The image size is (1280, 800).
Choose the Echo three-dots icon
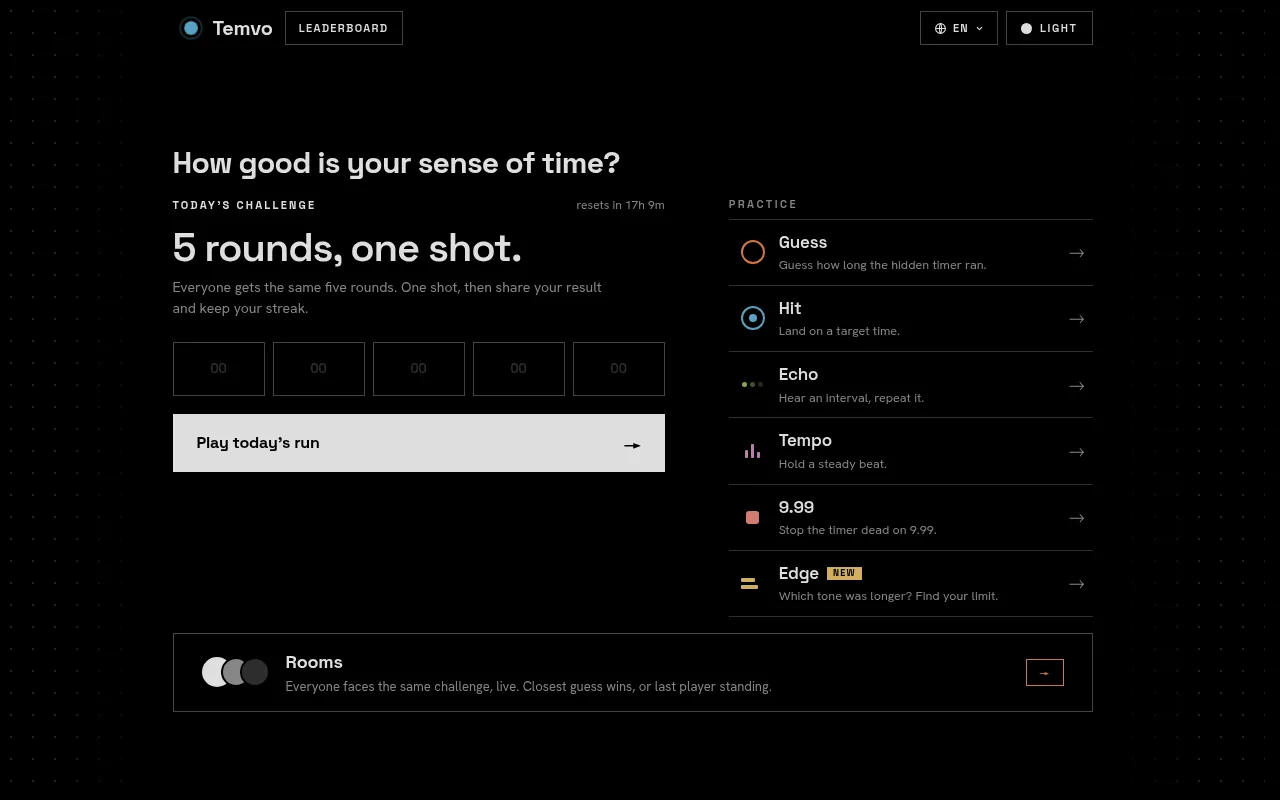(x=752, y=384)
